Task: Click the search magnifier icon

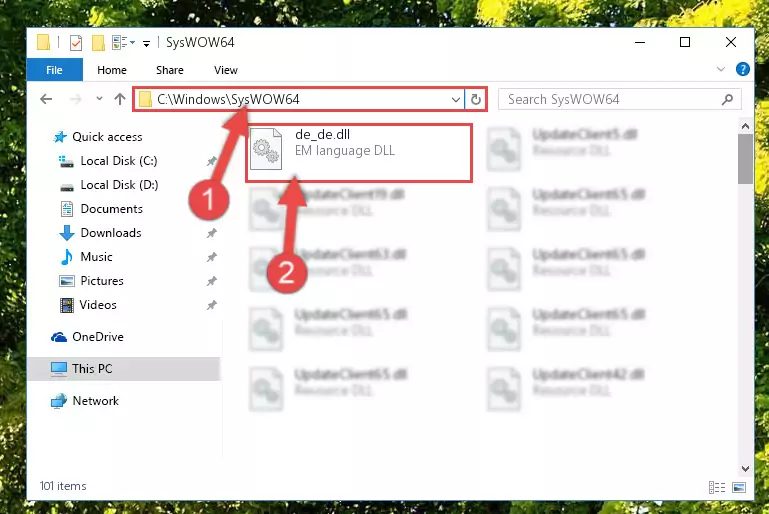Action: (727, 100)
